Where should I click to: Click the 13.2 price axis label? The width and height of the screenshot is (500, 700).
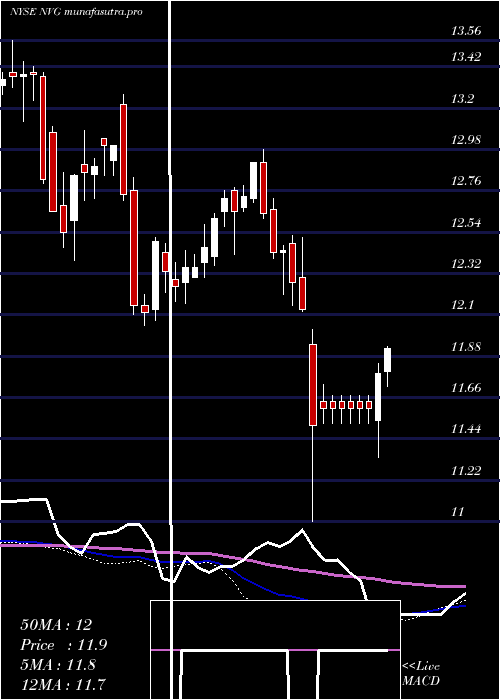coord(462,99)
